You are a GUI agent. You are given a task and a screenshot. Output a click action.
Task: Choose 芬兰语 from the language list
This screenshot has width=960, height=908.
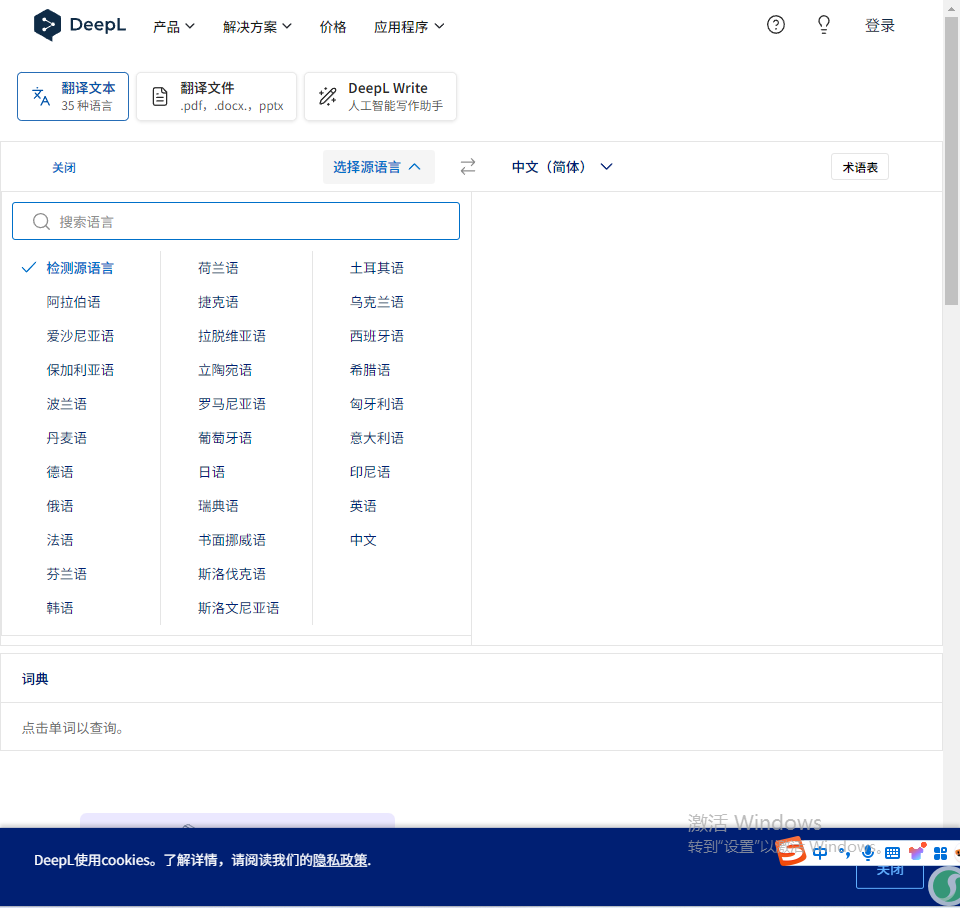click(67, 574)
